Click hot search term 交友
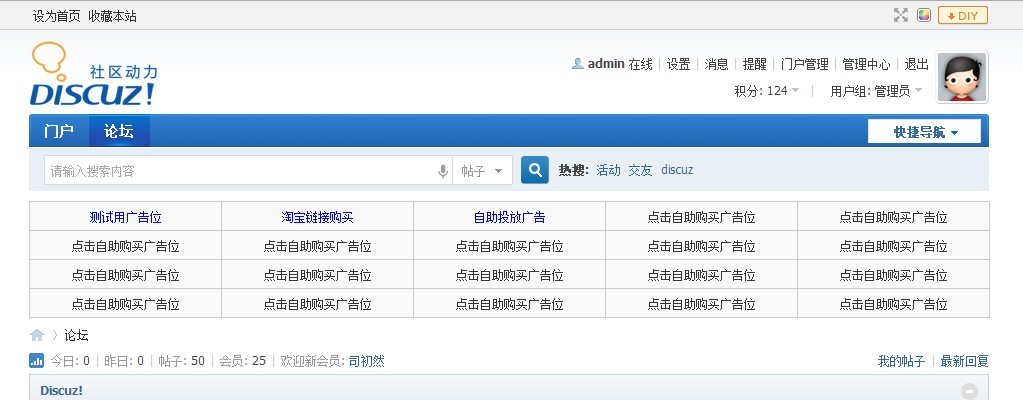 tap(640, 170)
